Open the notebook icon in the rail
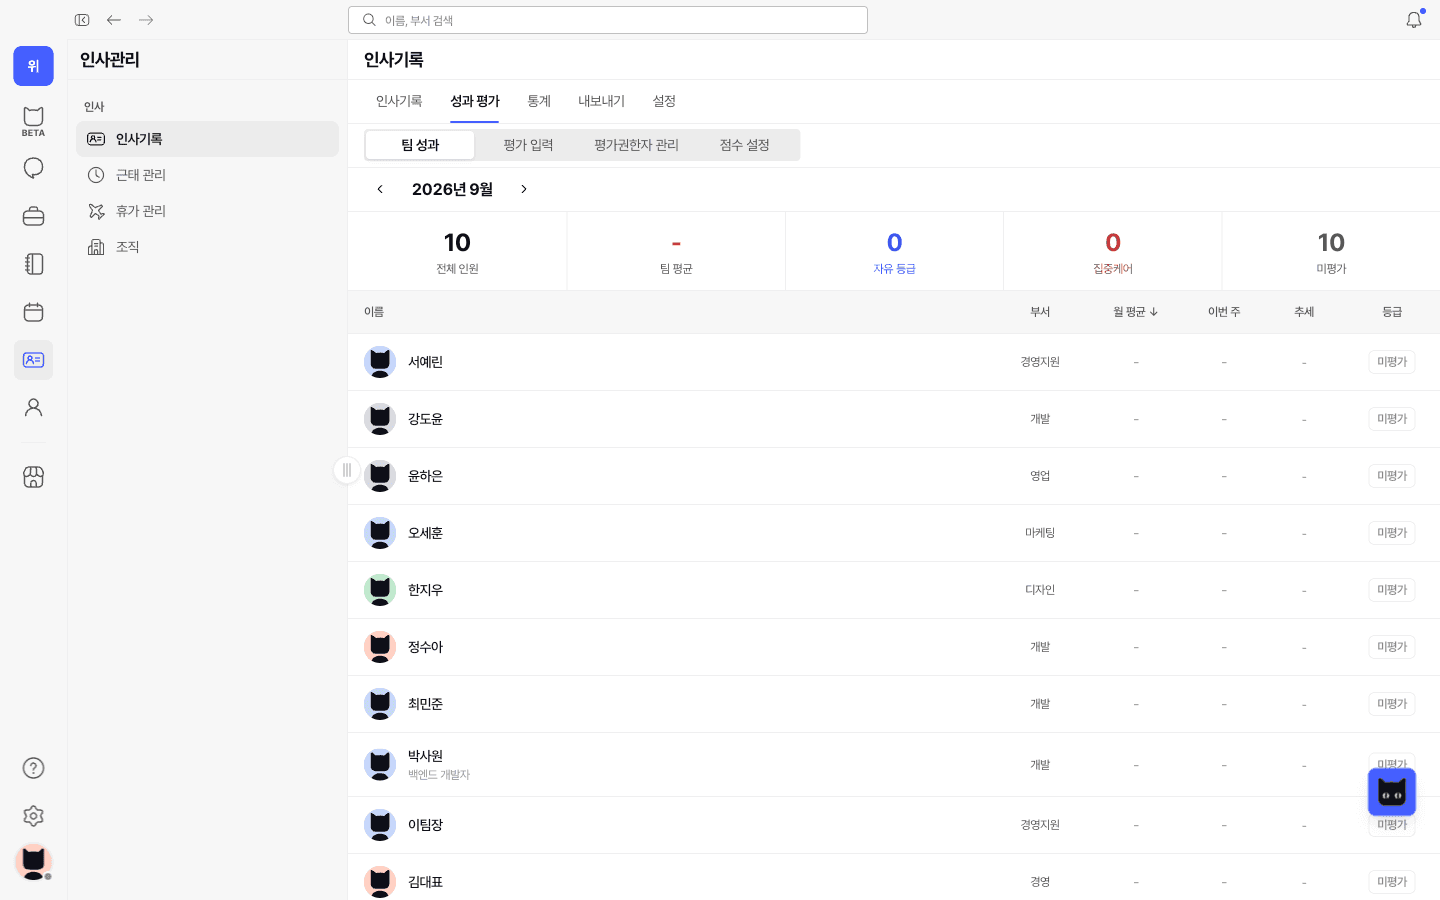The image size is (1440, 900). tap(33, 264)
